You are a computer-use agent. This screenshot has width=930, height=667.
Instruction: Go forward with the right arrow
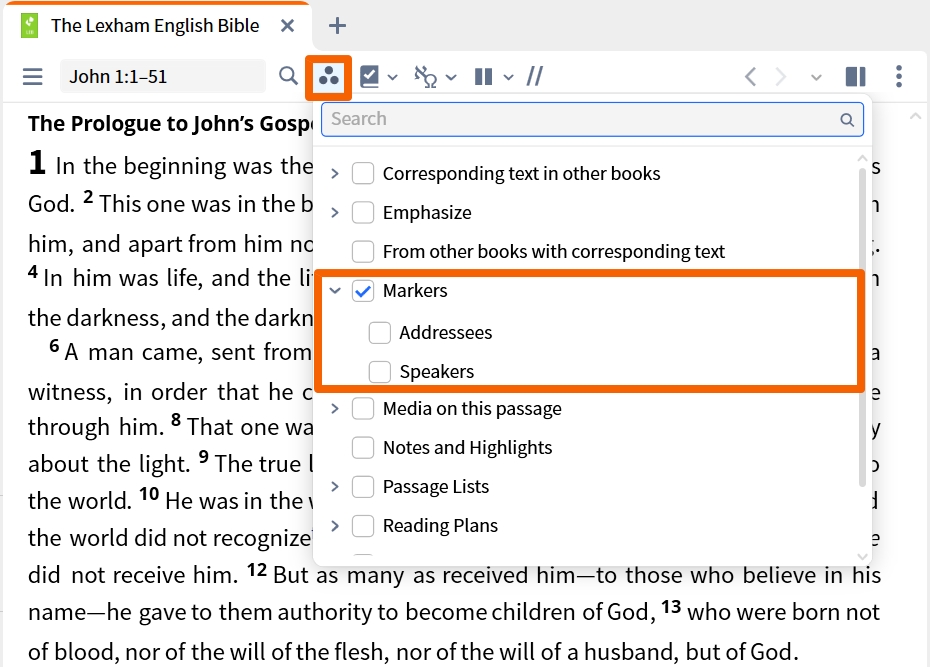pos(781,76)
